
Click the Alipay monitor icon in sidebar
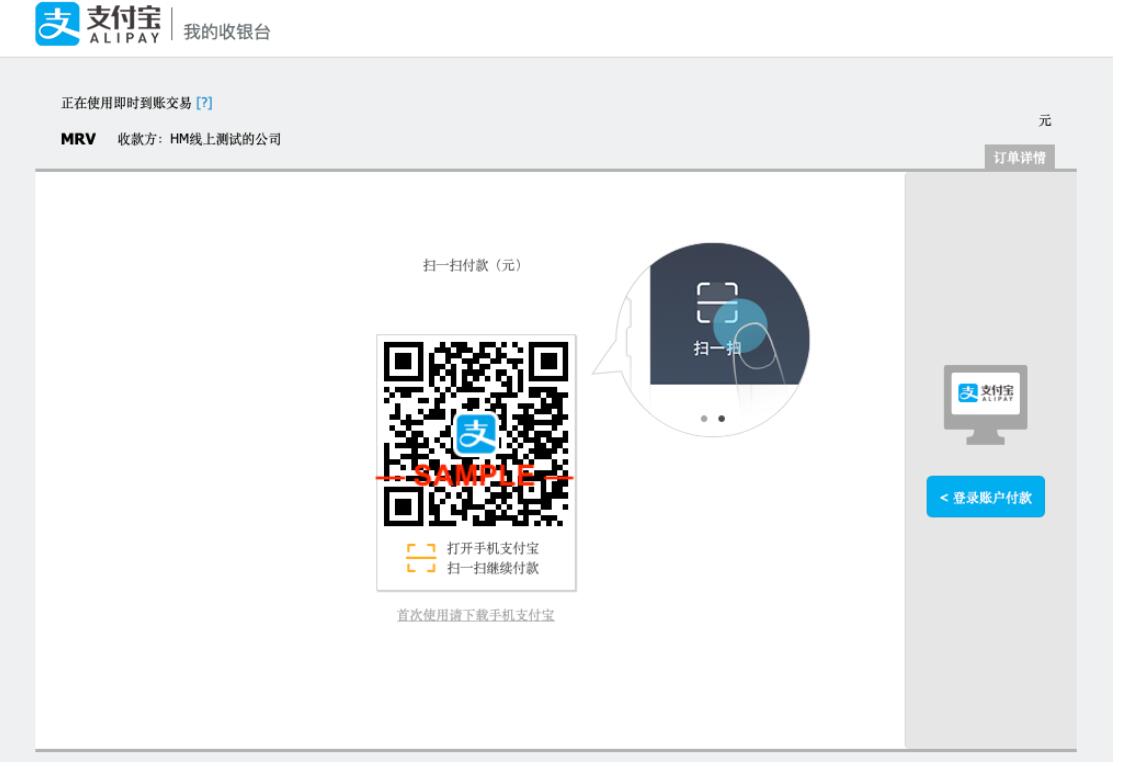tap(985, 405)
